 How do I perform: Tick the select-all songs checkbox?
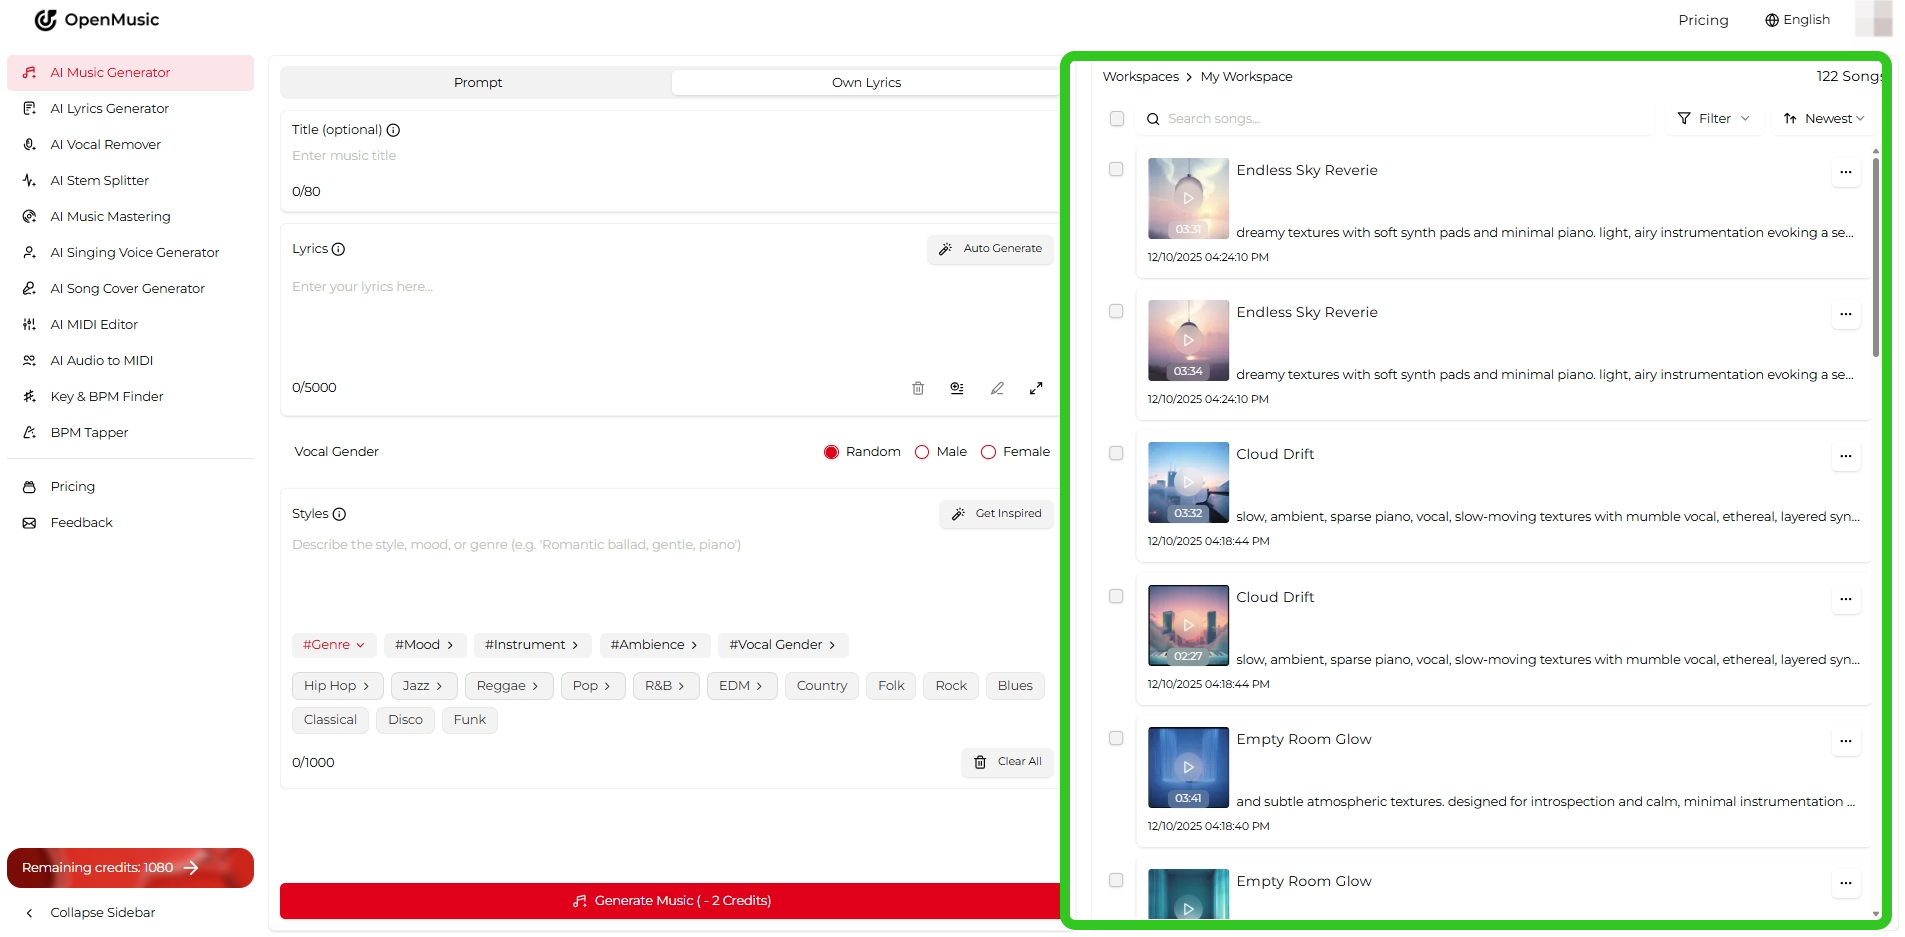(x=1117, y=119)
